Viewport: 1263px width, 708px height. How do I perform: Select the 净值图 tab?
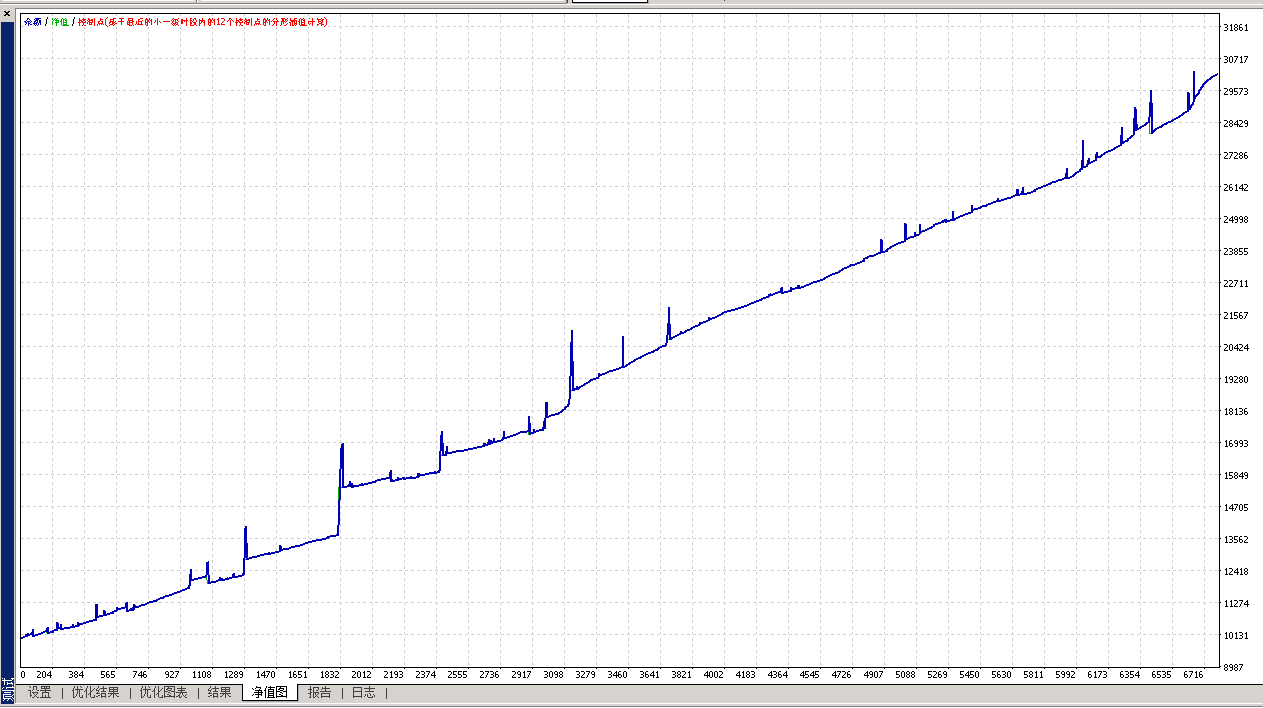click(269, 692)
